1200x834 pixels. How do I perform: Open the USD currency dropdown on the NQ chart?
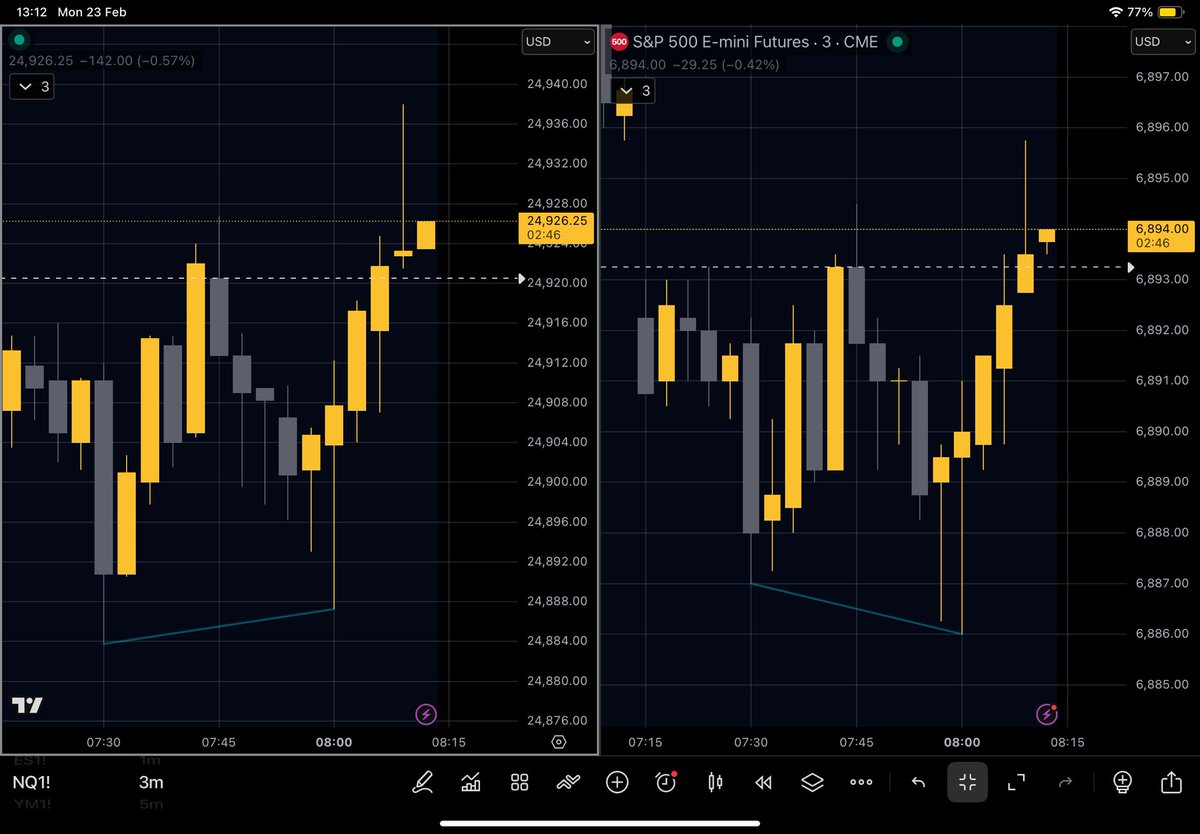pyautogui.click(x=558, y=42)
